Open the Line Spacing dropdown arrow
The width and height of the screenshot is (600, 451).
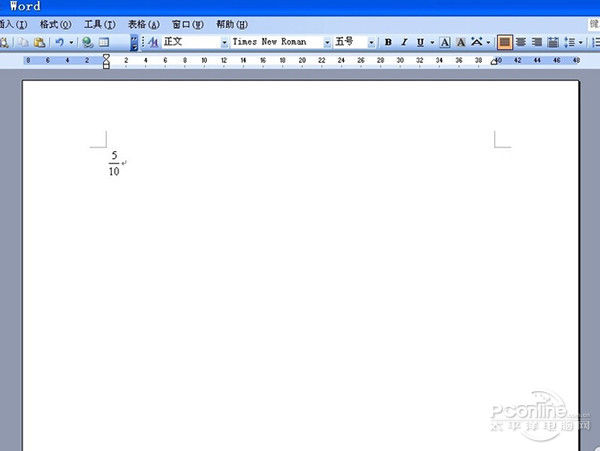click(581, 42)
